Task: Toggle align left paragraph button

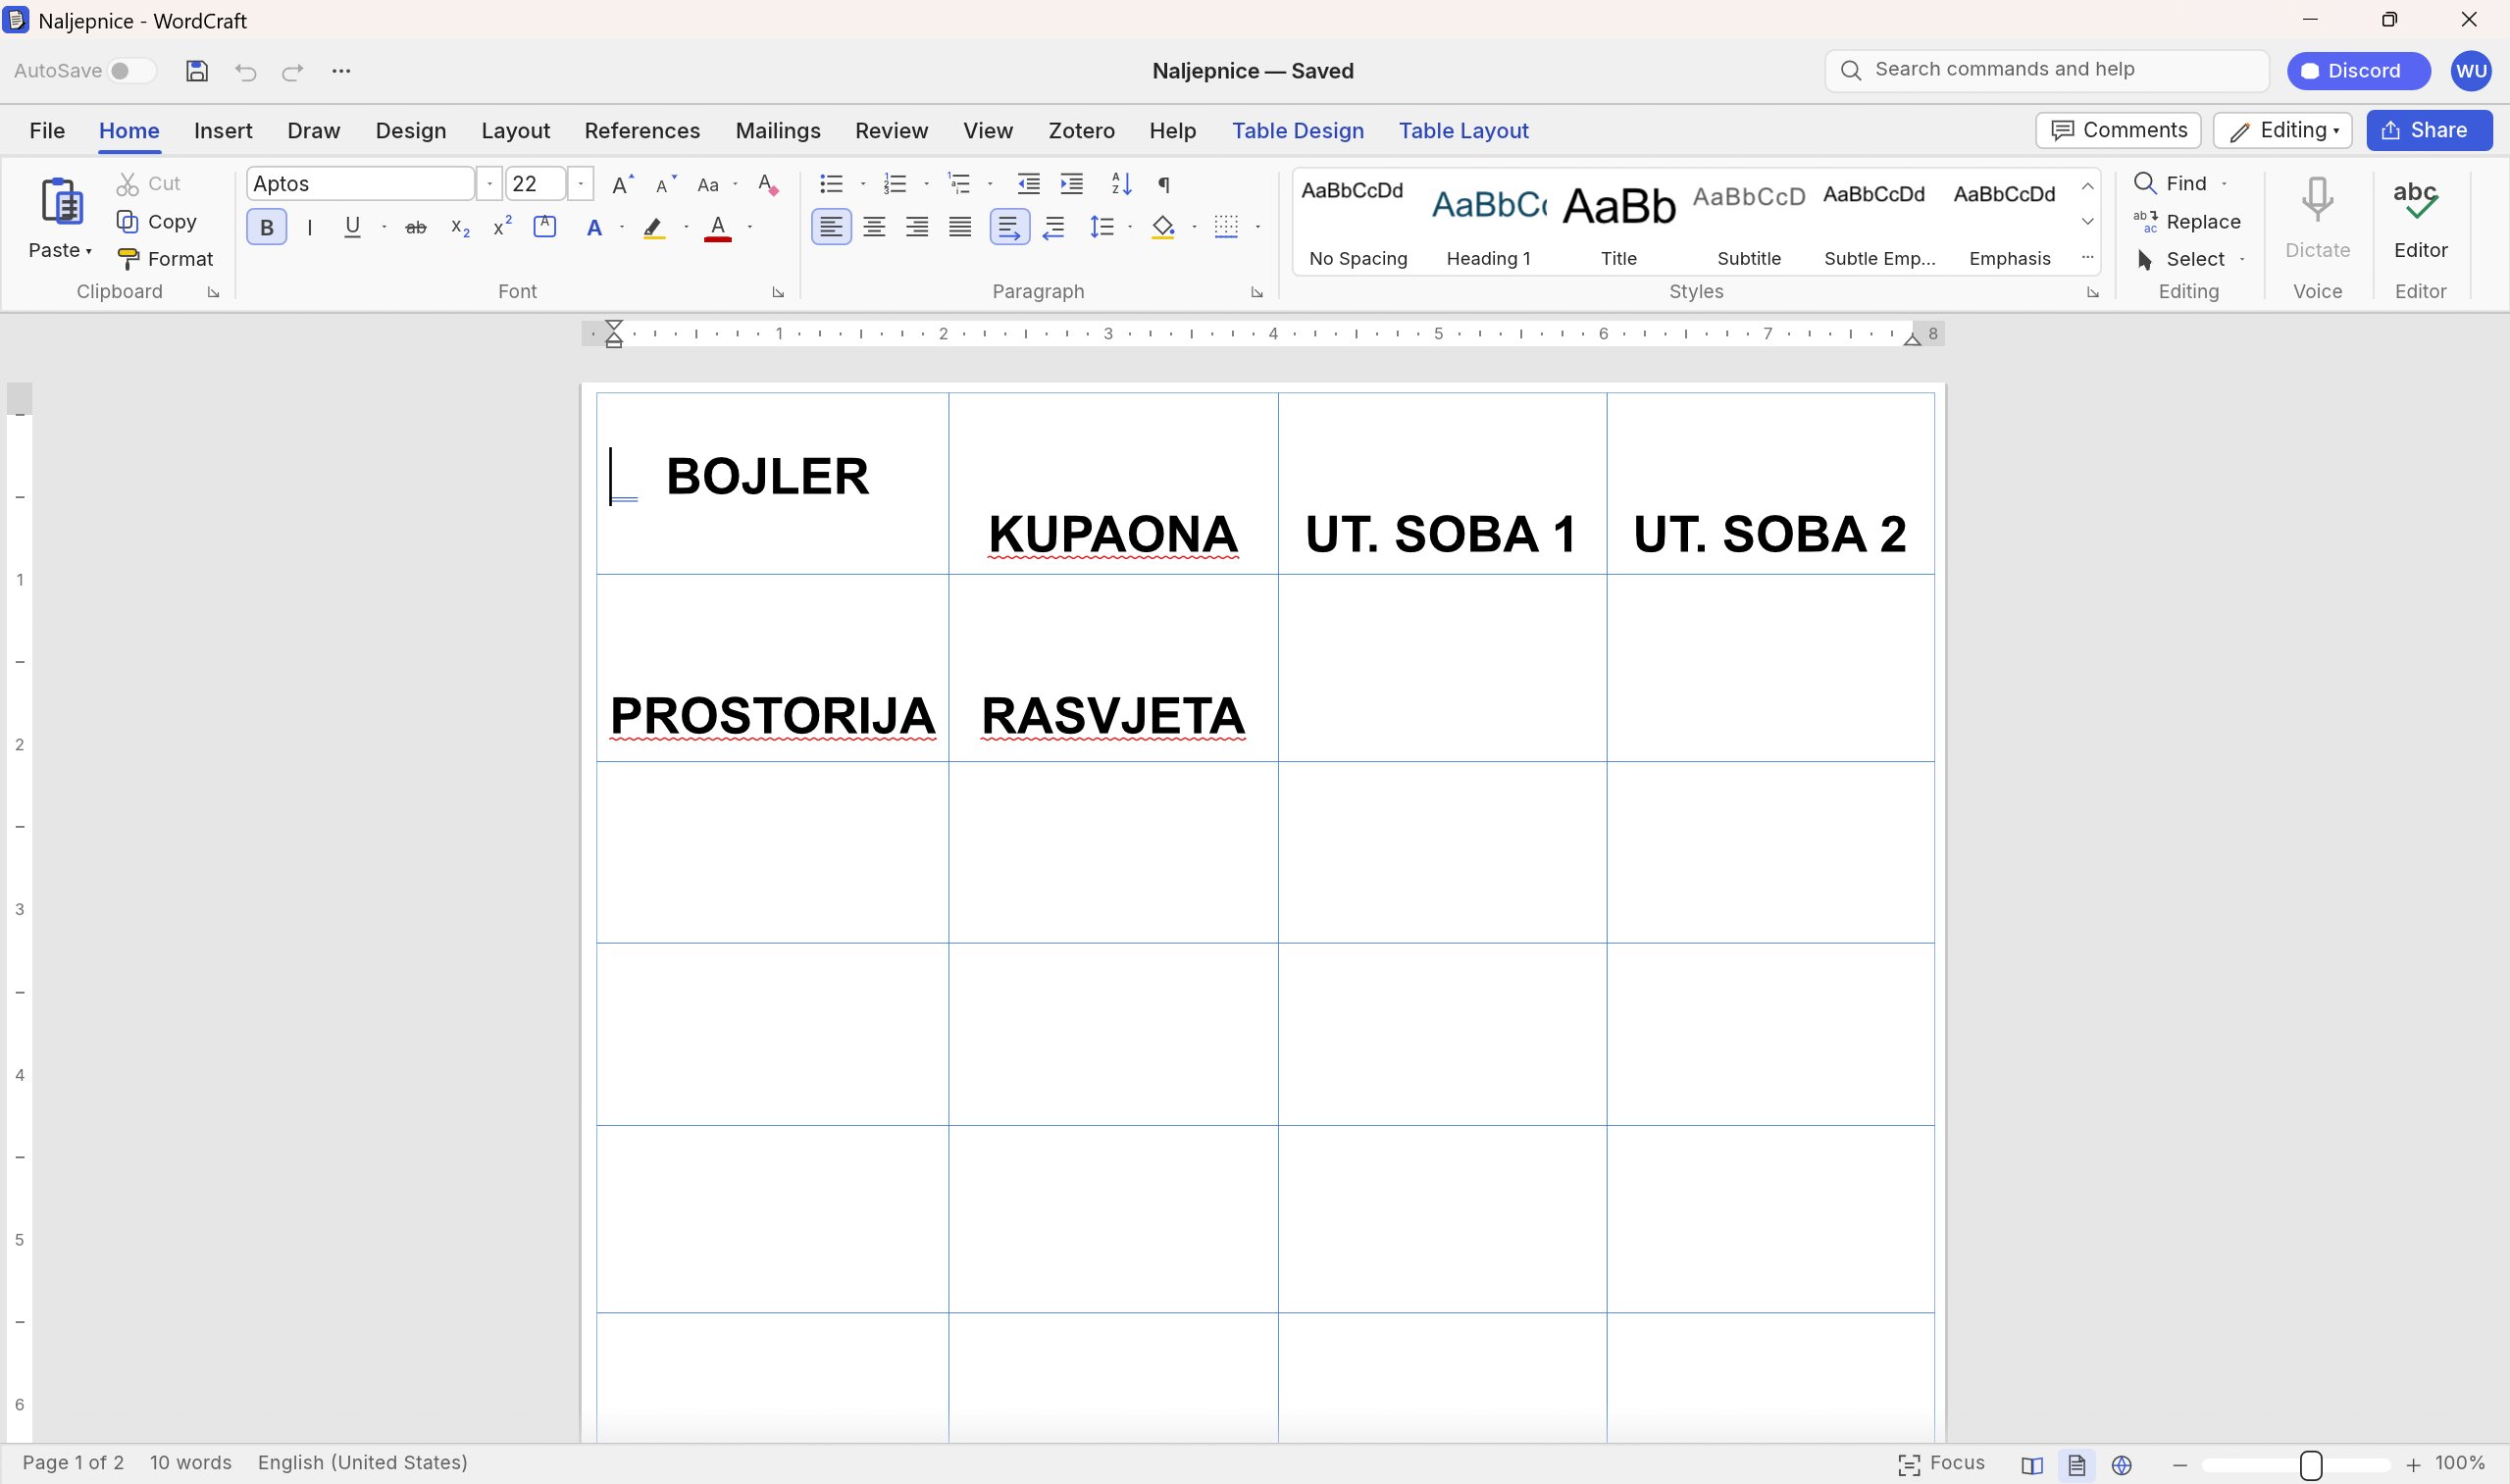Action: [831, 228]
